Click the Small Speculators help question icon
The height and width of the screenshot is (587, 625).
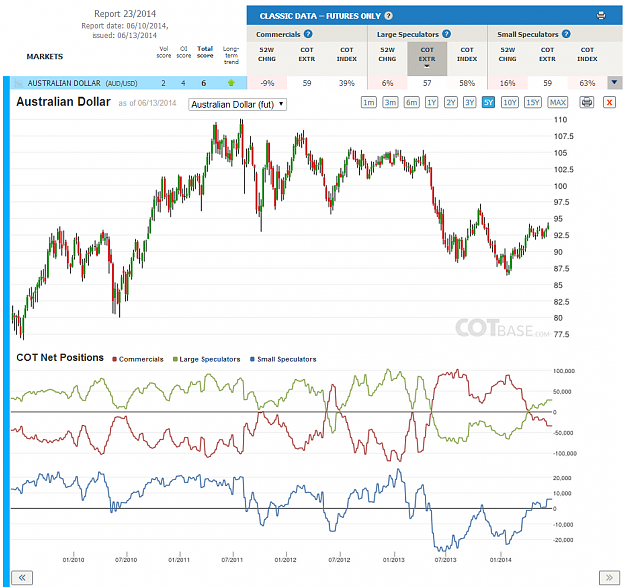click(x=566, y=34)
